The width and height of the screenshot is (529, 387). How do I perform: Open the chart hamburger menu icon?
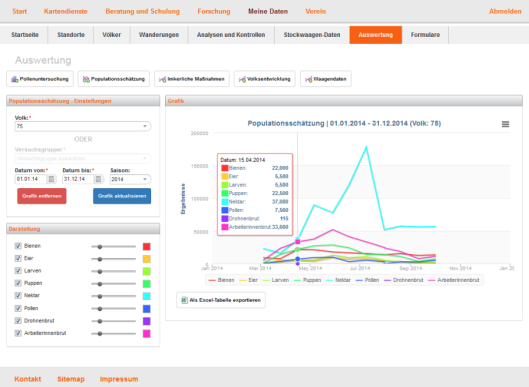point(505,124)
